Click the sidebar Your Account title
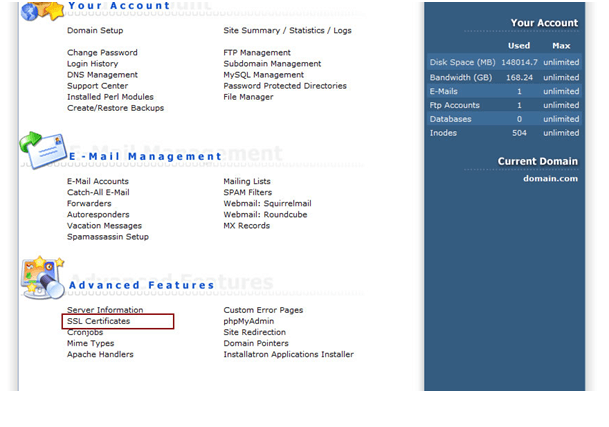Image resolution: width=609 pixels, height=427 pixels. coord(544,23)
